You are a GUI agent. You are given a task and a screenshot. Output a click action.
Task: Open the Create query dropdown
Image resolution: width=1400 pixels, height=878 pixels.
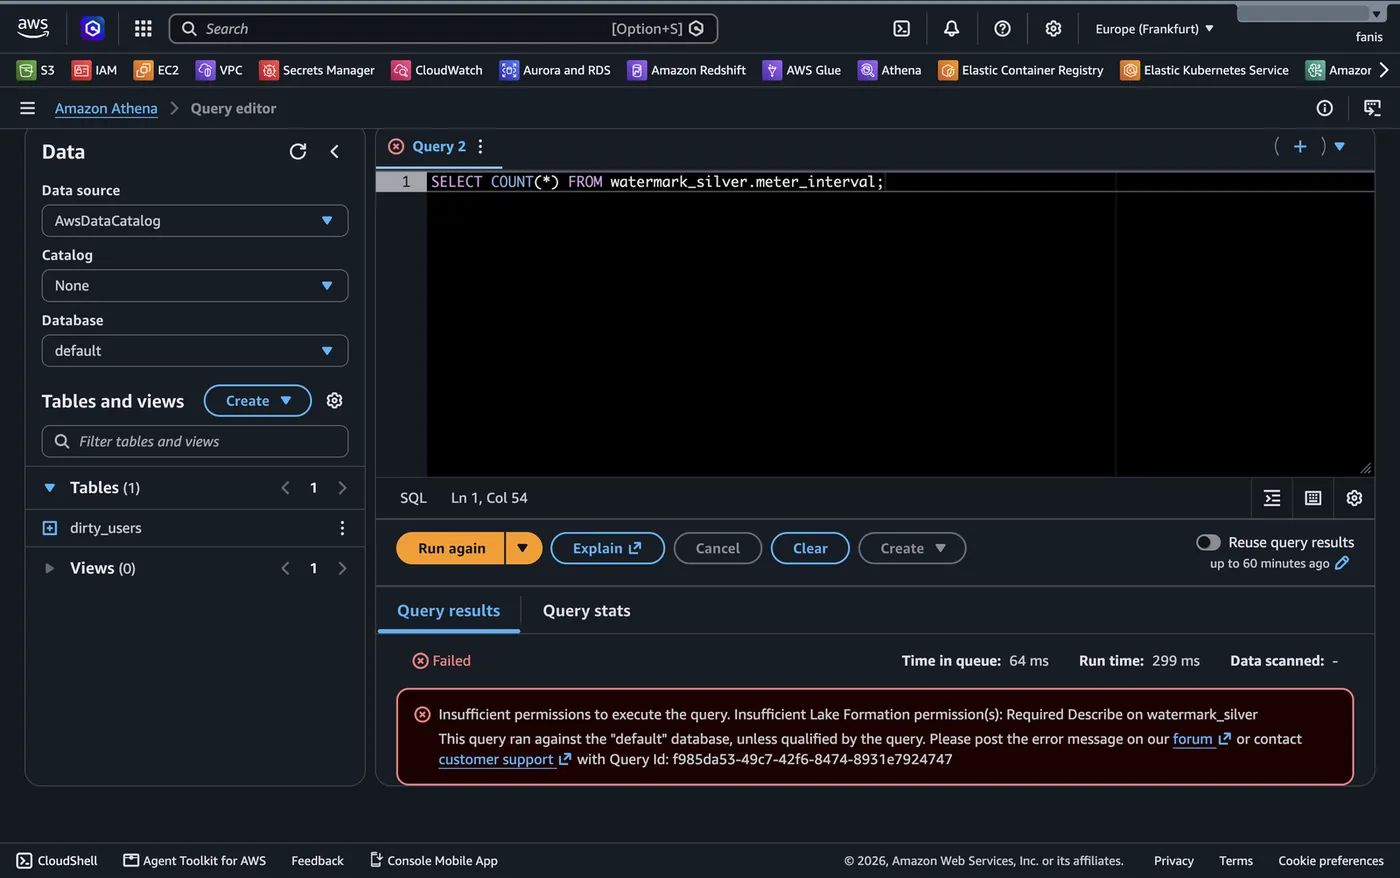pyautogui.click(x=912, y=548)
